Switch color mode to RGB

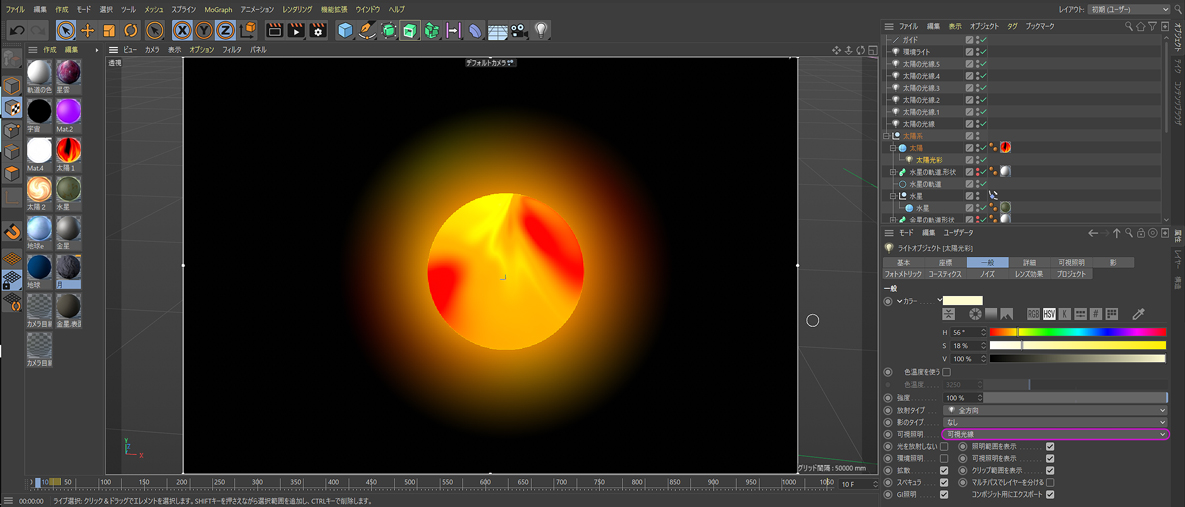point(1033,314)
